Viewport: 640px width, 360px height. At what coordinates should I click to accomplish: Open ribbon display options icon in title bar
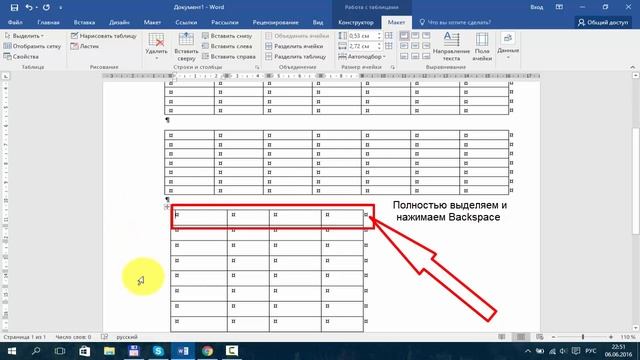tap(559, 7)
